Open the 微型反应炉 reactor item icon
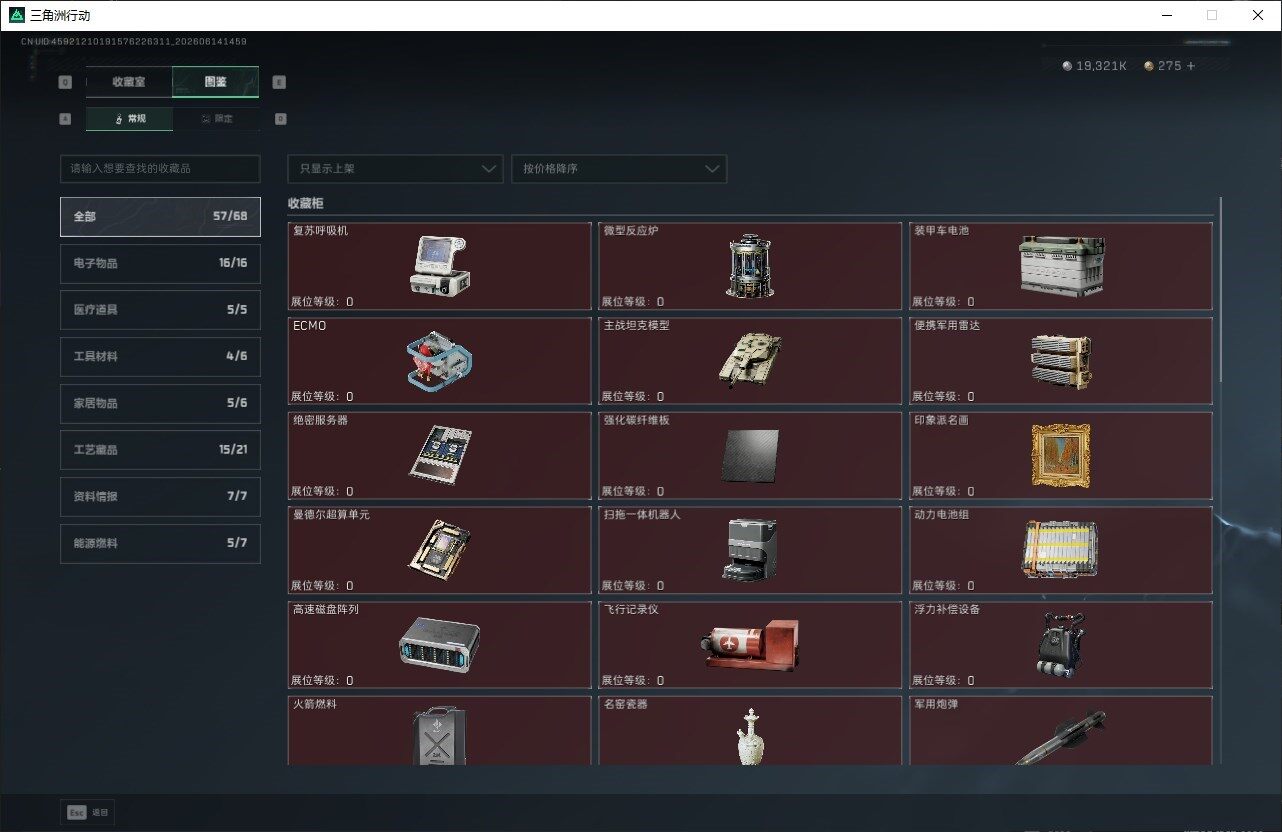1282x832 pixels. tap(750, 267)
